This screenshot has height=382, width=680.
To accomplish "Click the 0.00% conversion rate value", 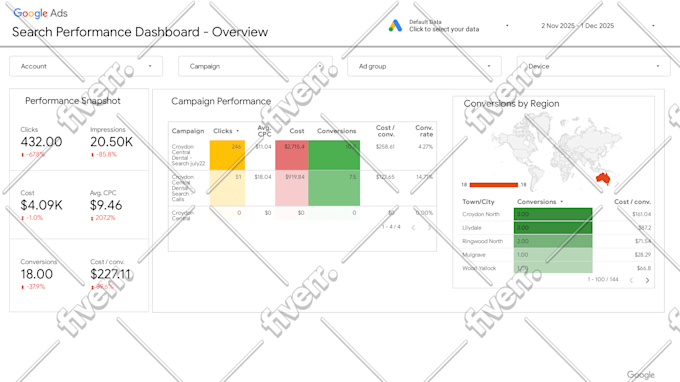I will (x=425, y=213).
